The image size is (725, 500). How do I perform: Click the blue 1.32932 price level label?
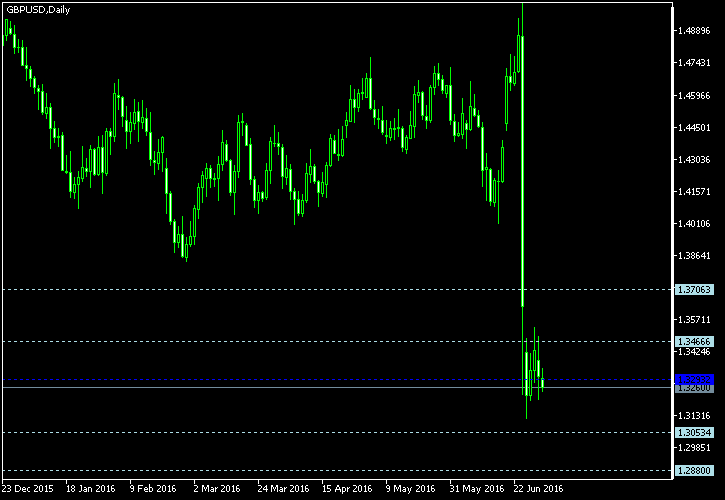point(694,380)
